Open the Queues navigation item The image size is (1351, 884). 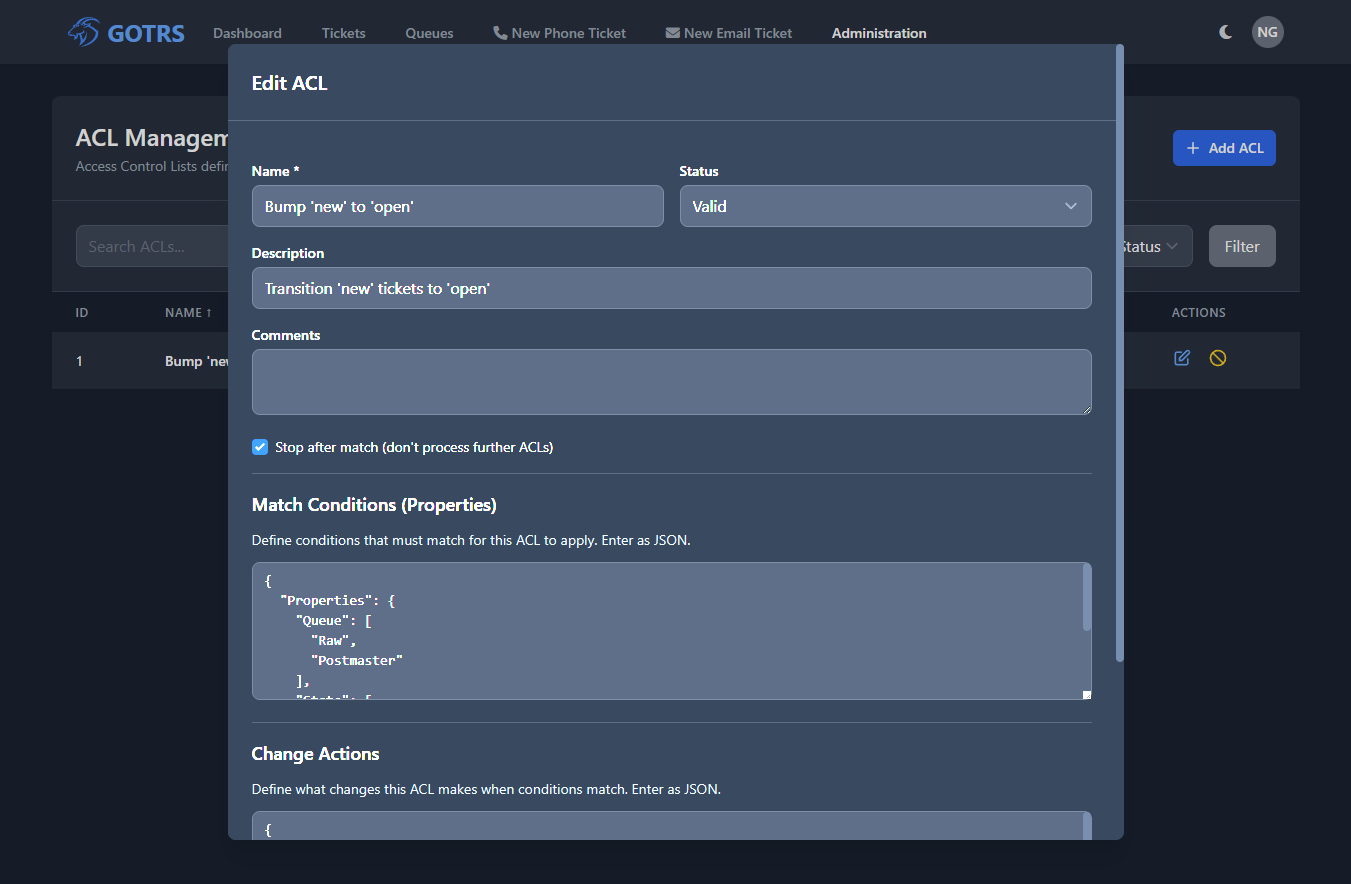coord(429,33)
